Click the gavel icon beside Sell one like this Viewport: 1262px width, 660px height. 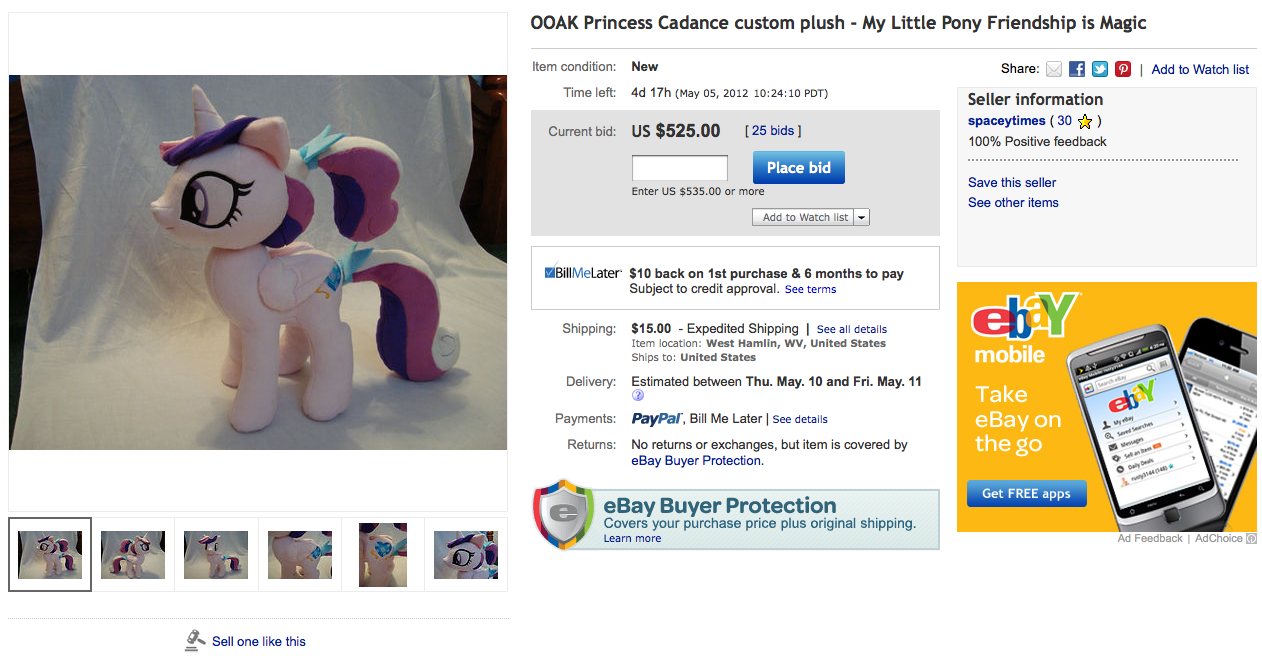click(x=195, y=641)
